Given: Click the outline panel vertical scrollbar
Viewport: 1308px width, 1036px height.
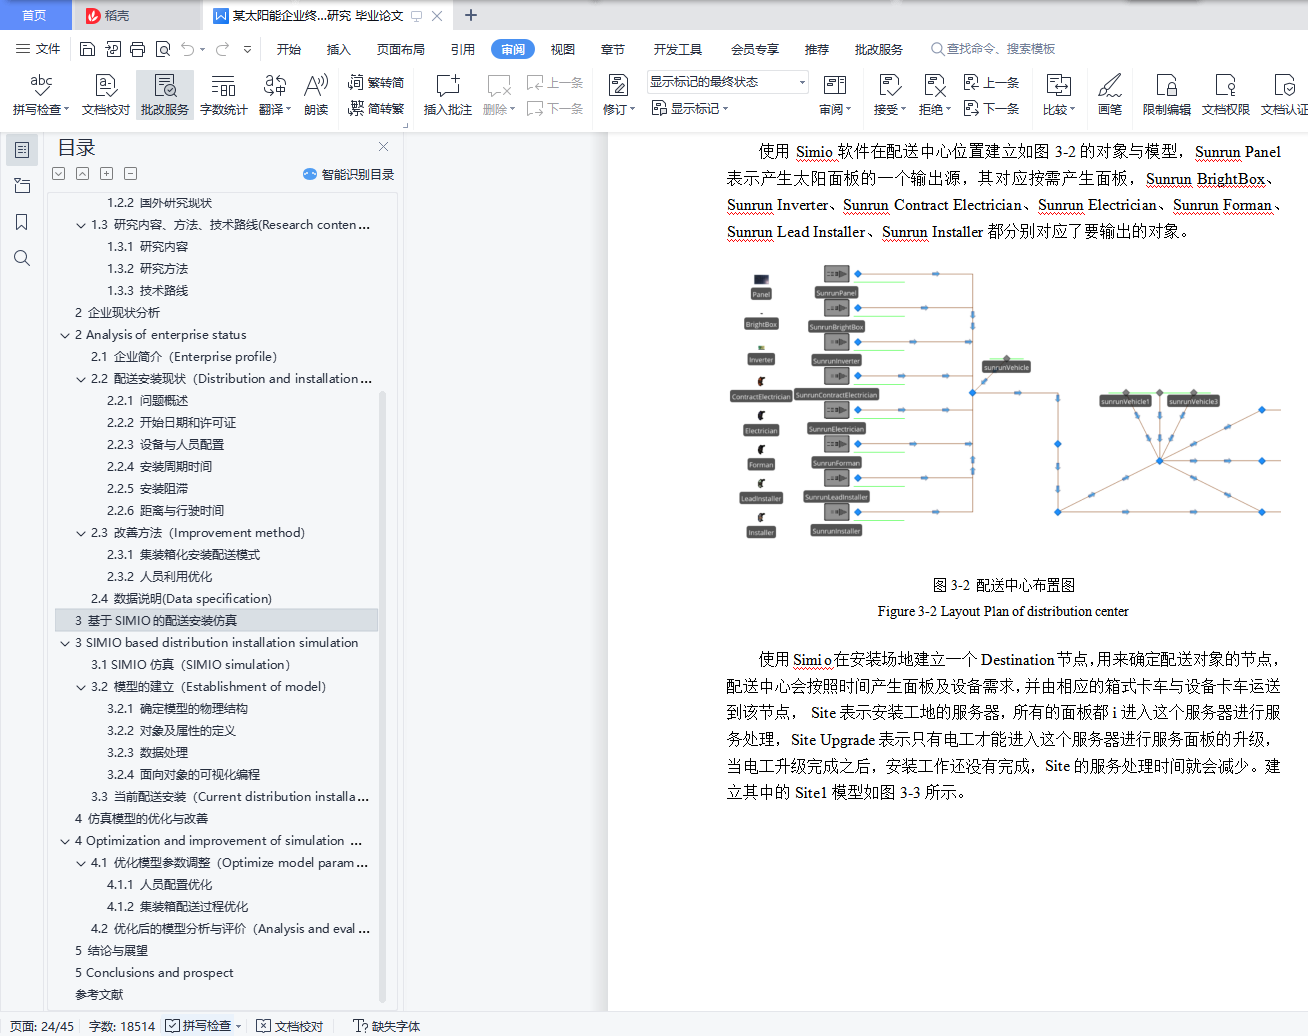Looking at the screenshot, I should (x=382, y=695).
